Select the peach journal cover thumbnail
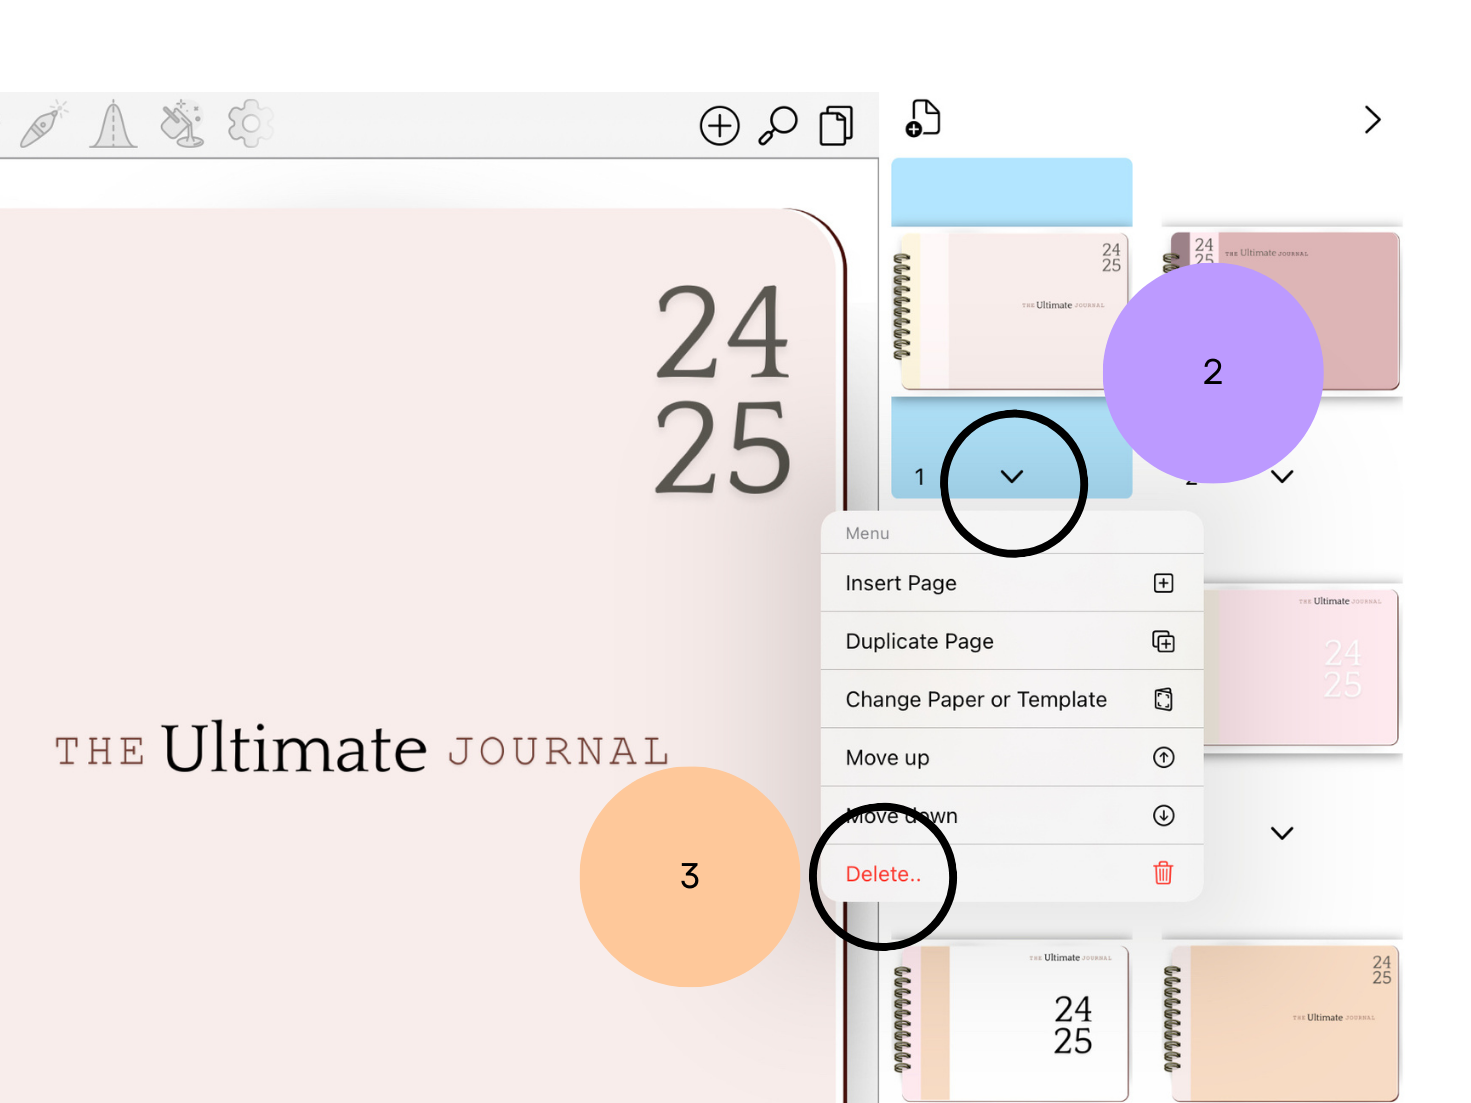The image size is (1471, 1103). click(1284, 1022)
